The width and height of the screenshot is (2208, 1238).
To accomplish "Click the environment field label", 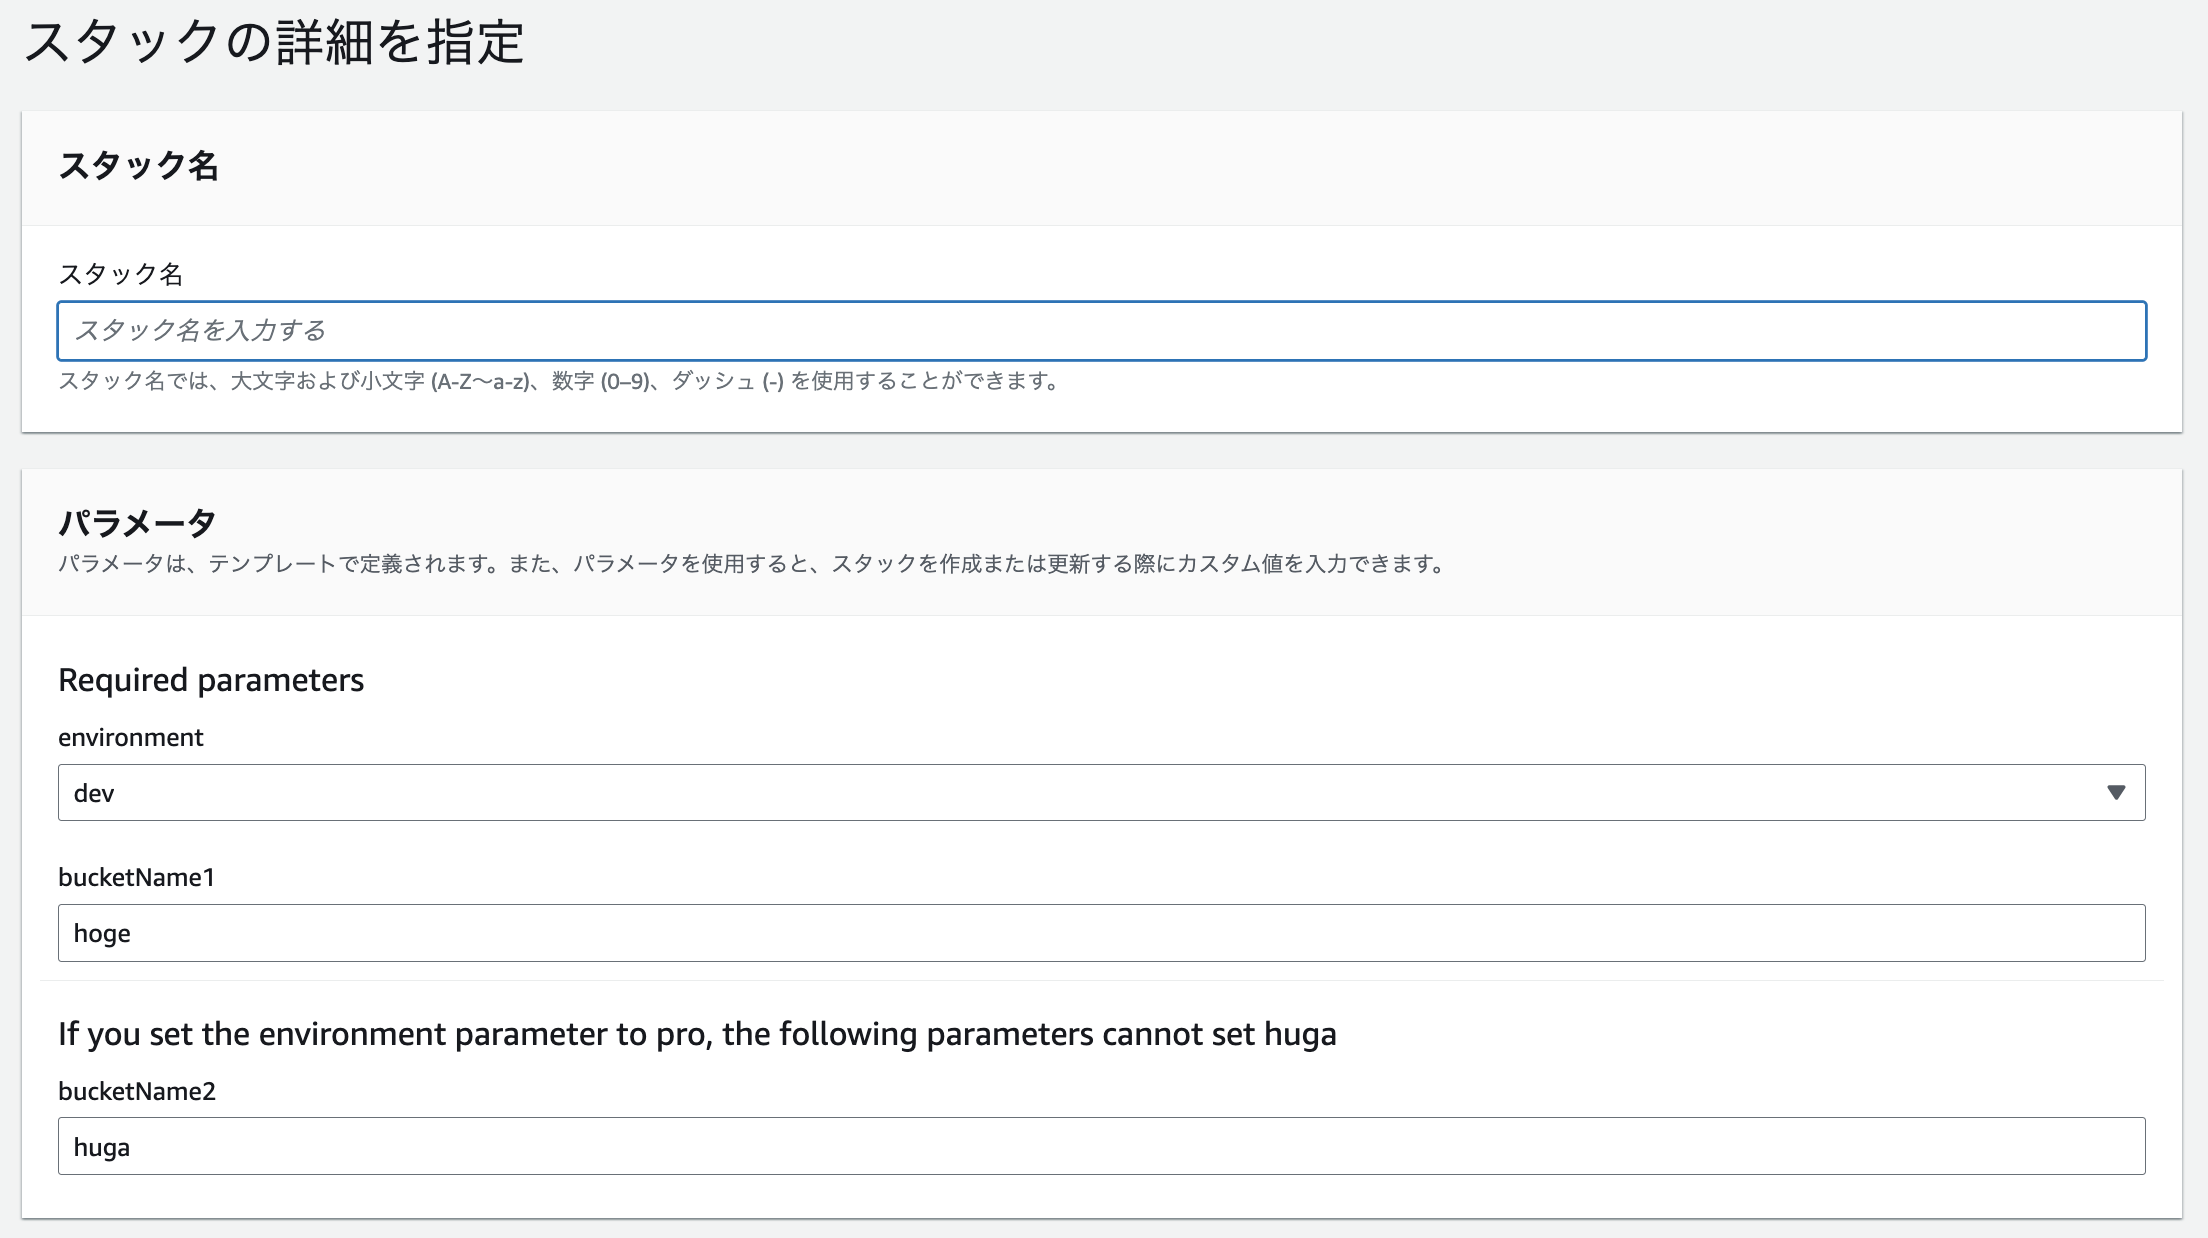I will [130, 737].
